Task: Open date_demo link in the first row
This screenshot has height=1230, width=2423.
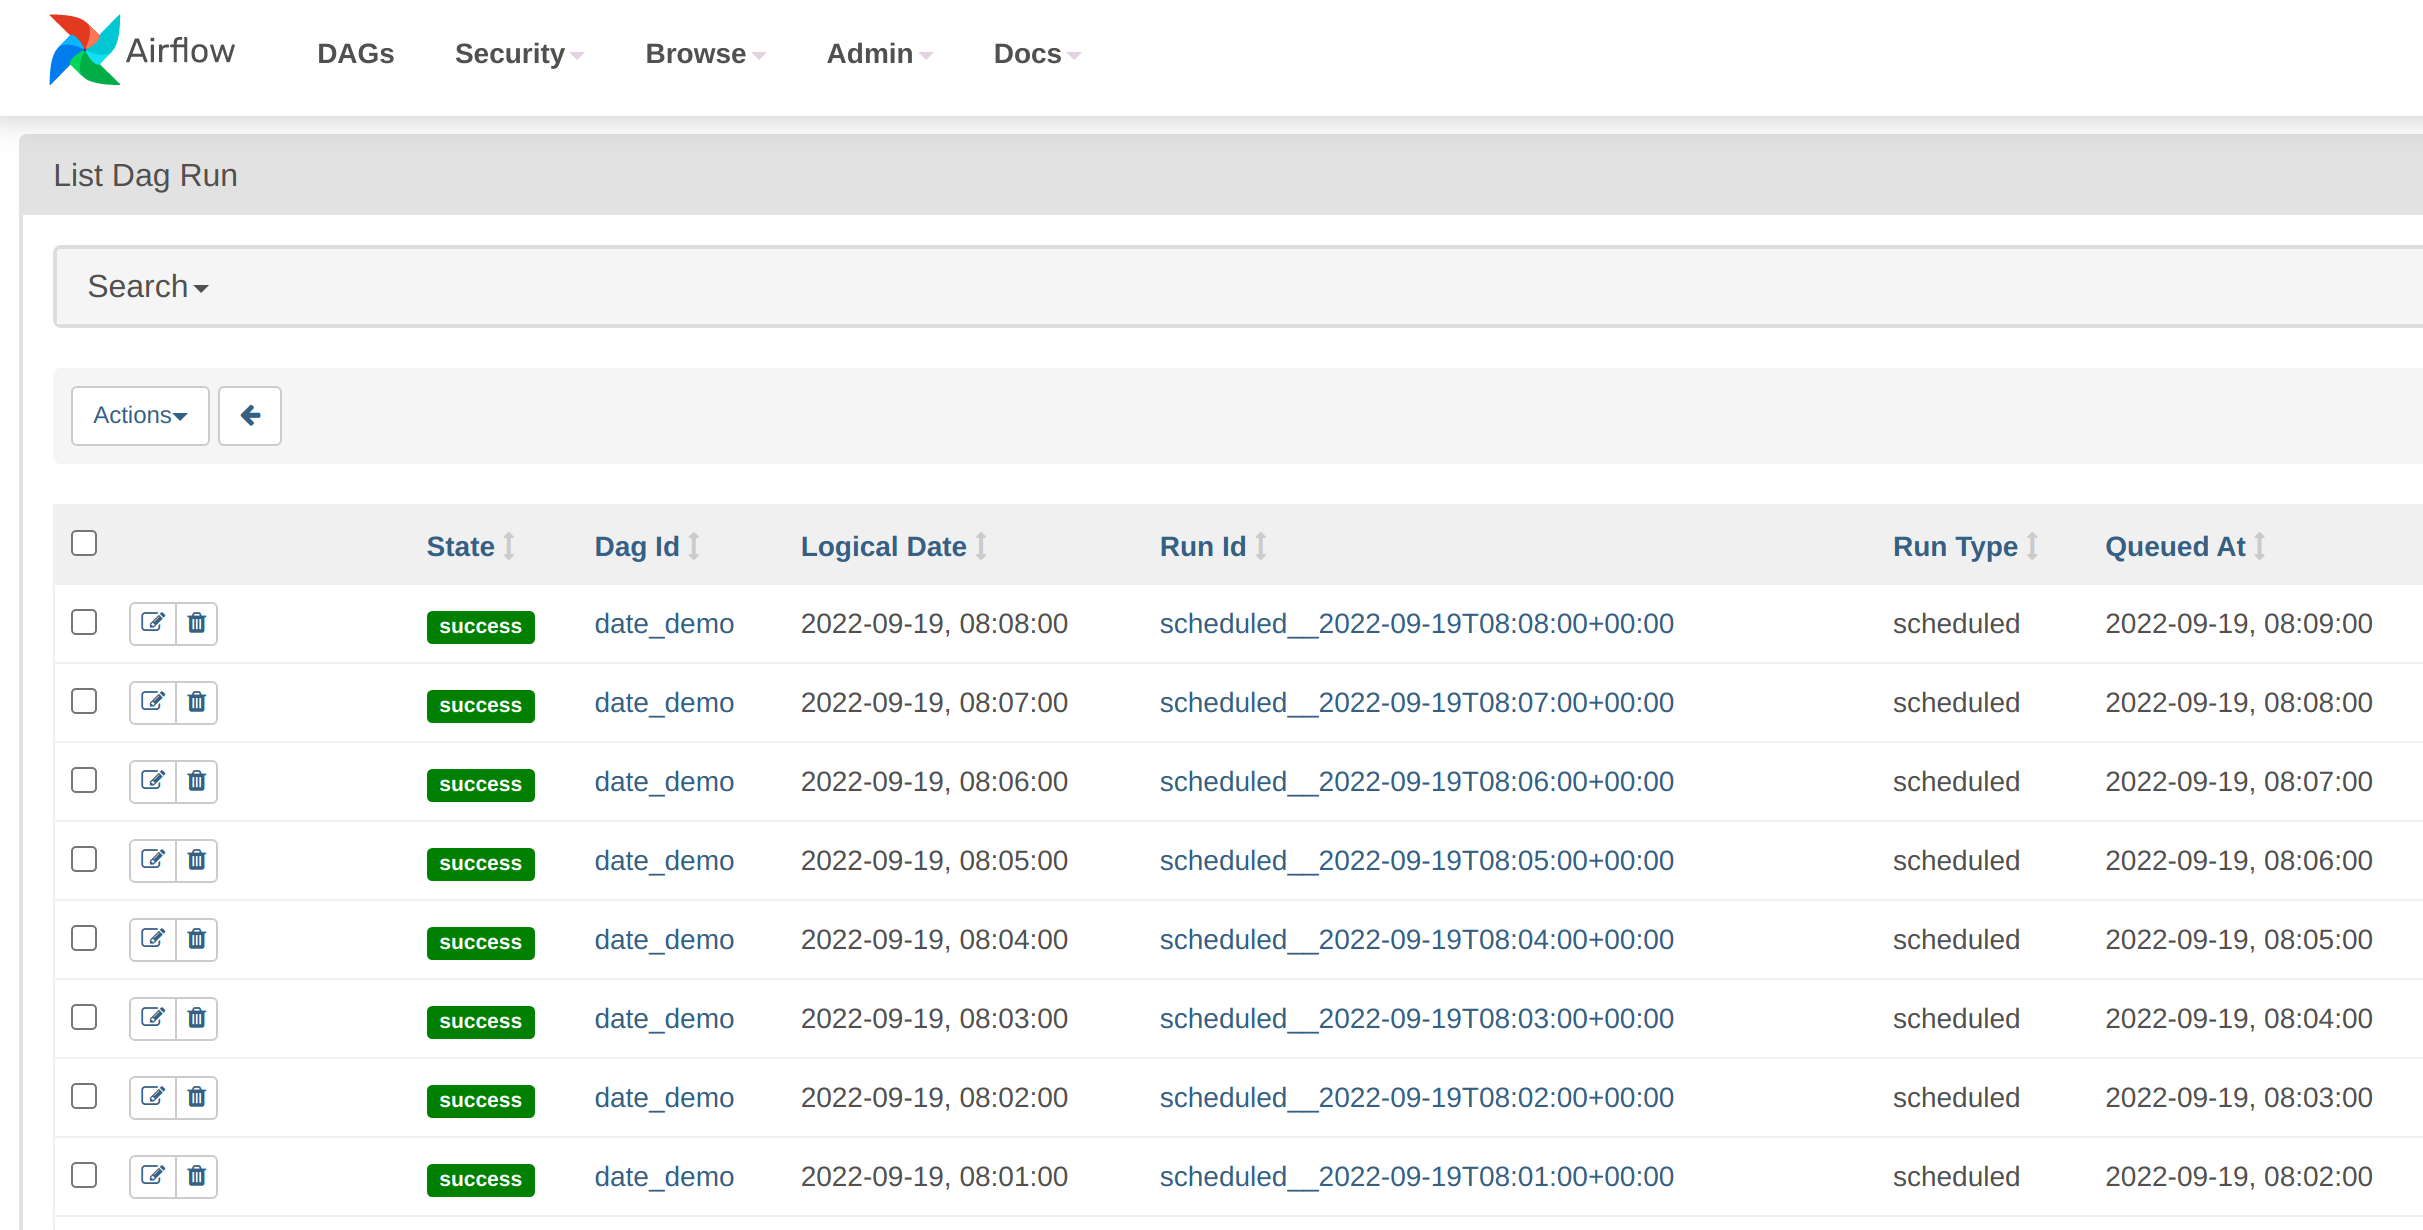Action: coord(664,624)
